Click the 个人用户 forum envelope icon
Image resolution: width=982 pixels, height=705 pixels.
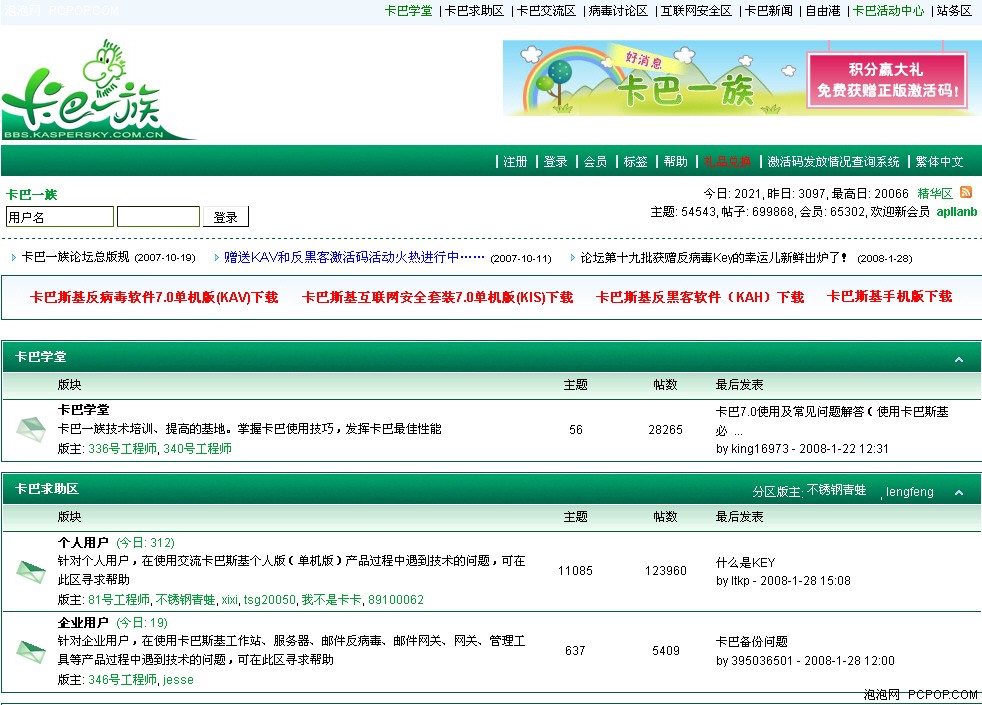tap(31, 570)
